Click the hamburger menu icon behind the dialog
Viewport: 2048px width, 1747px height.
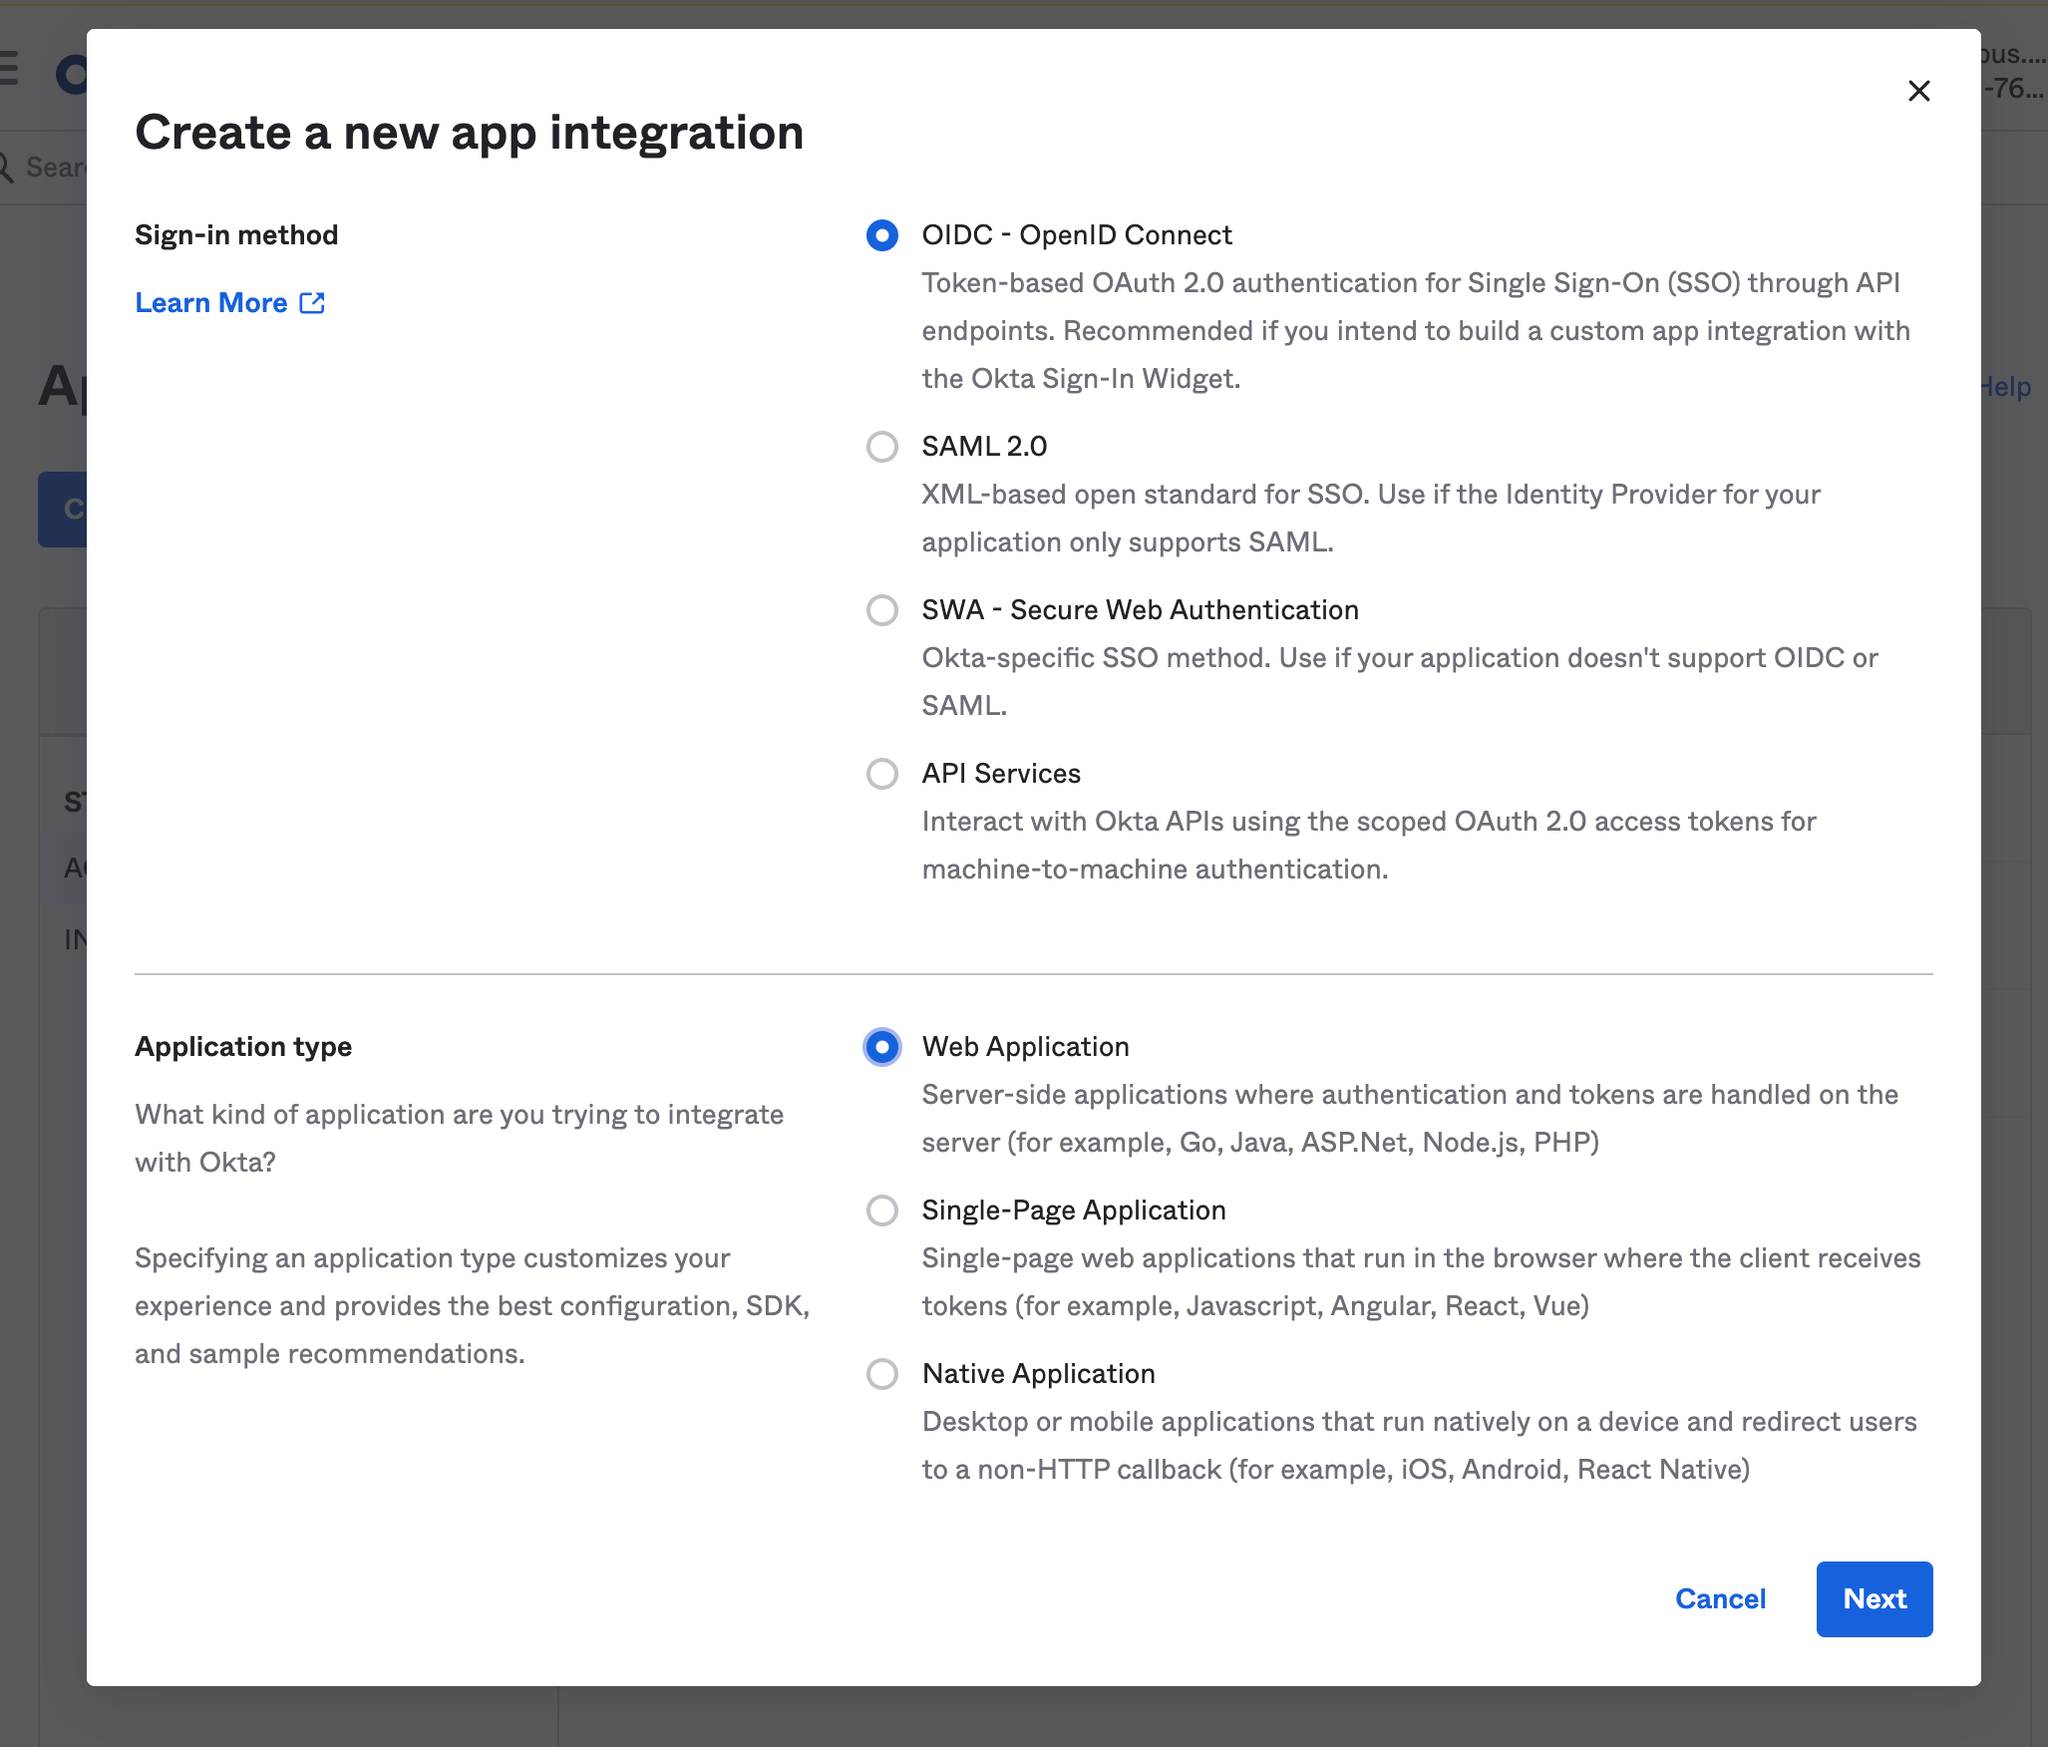tap(9, 70)
